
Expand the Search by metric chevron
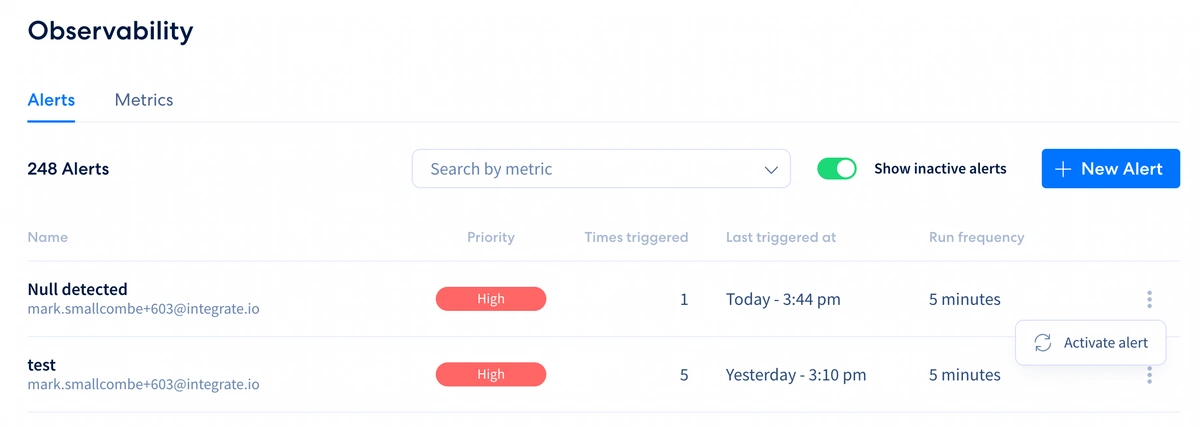click(771, 170)
